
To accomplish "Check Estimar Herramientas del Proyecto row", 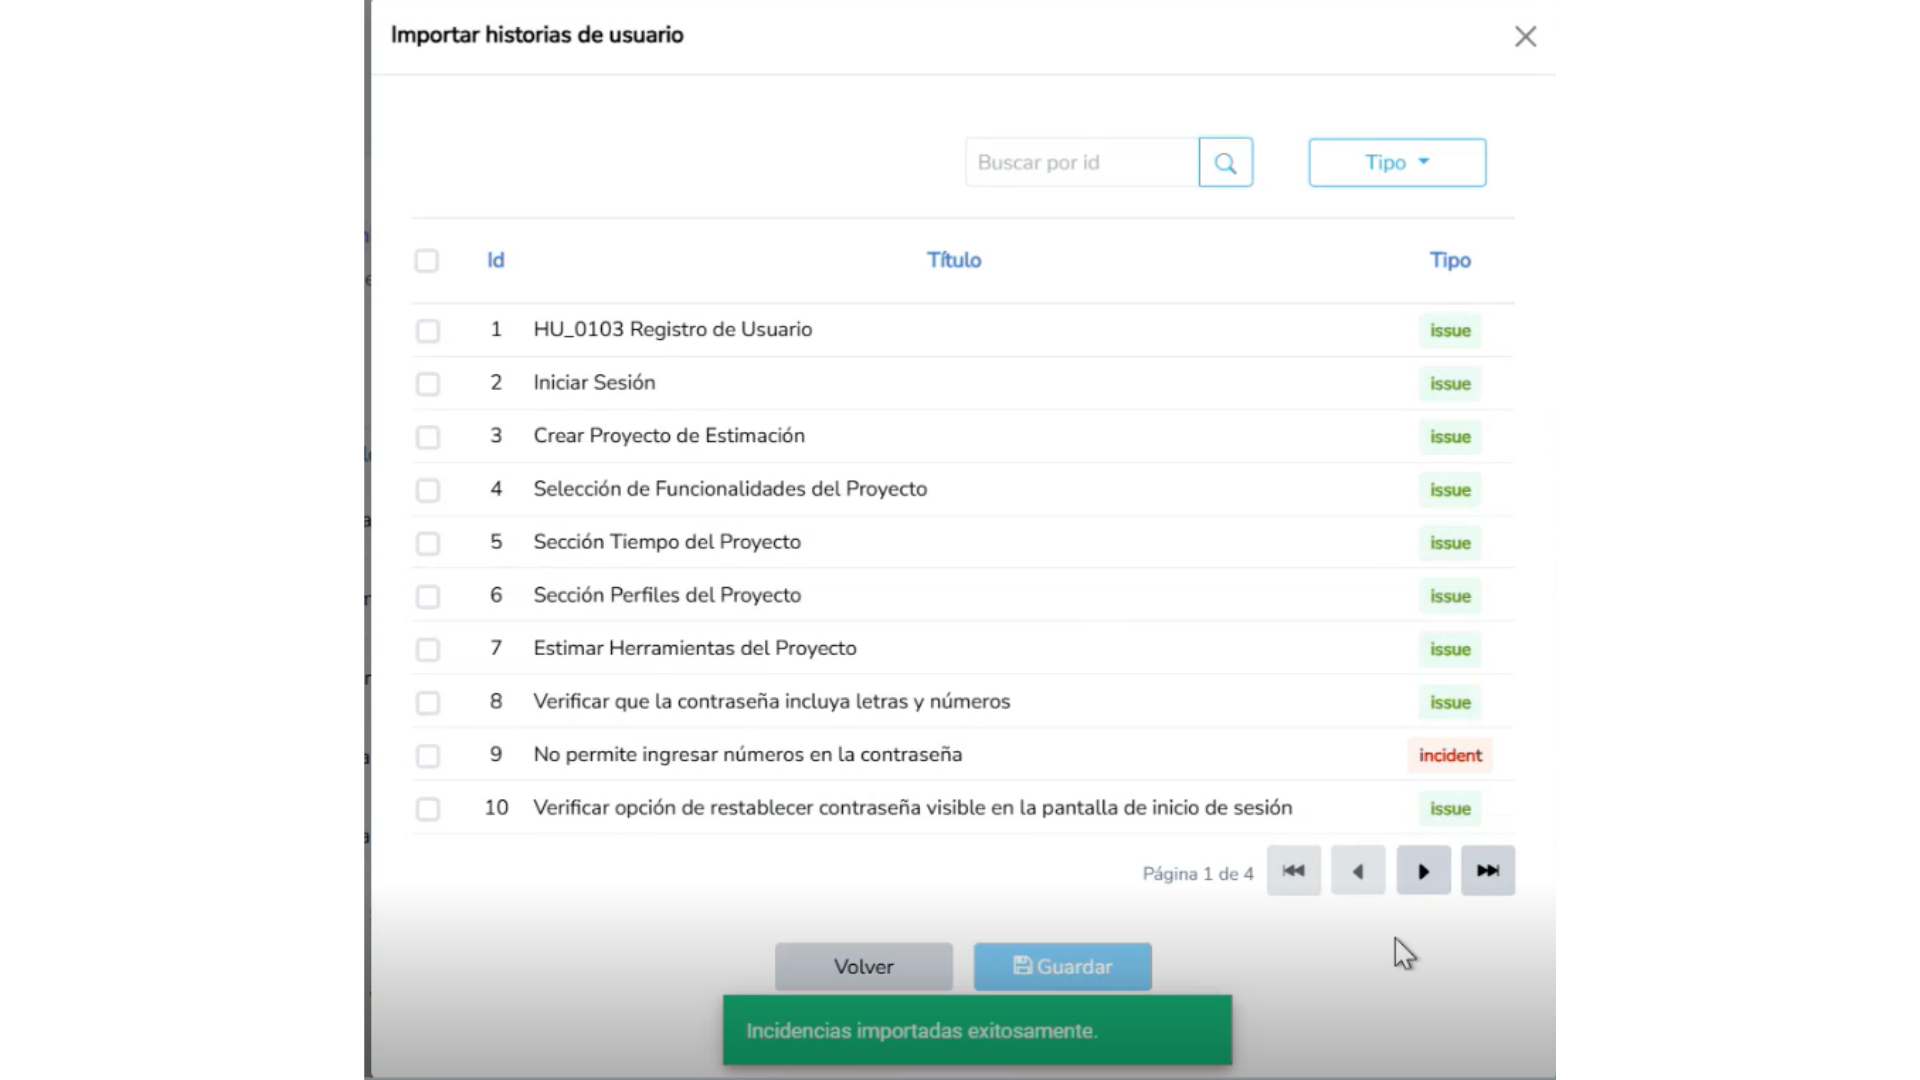I will 428,650.
